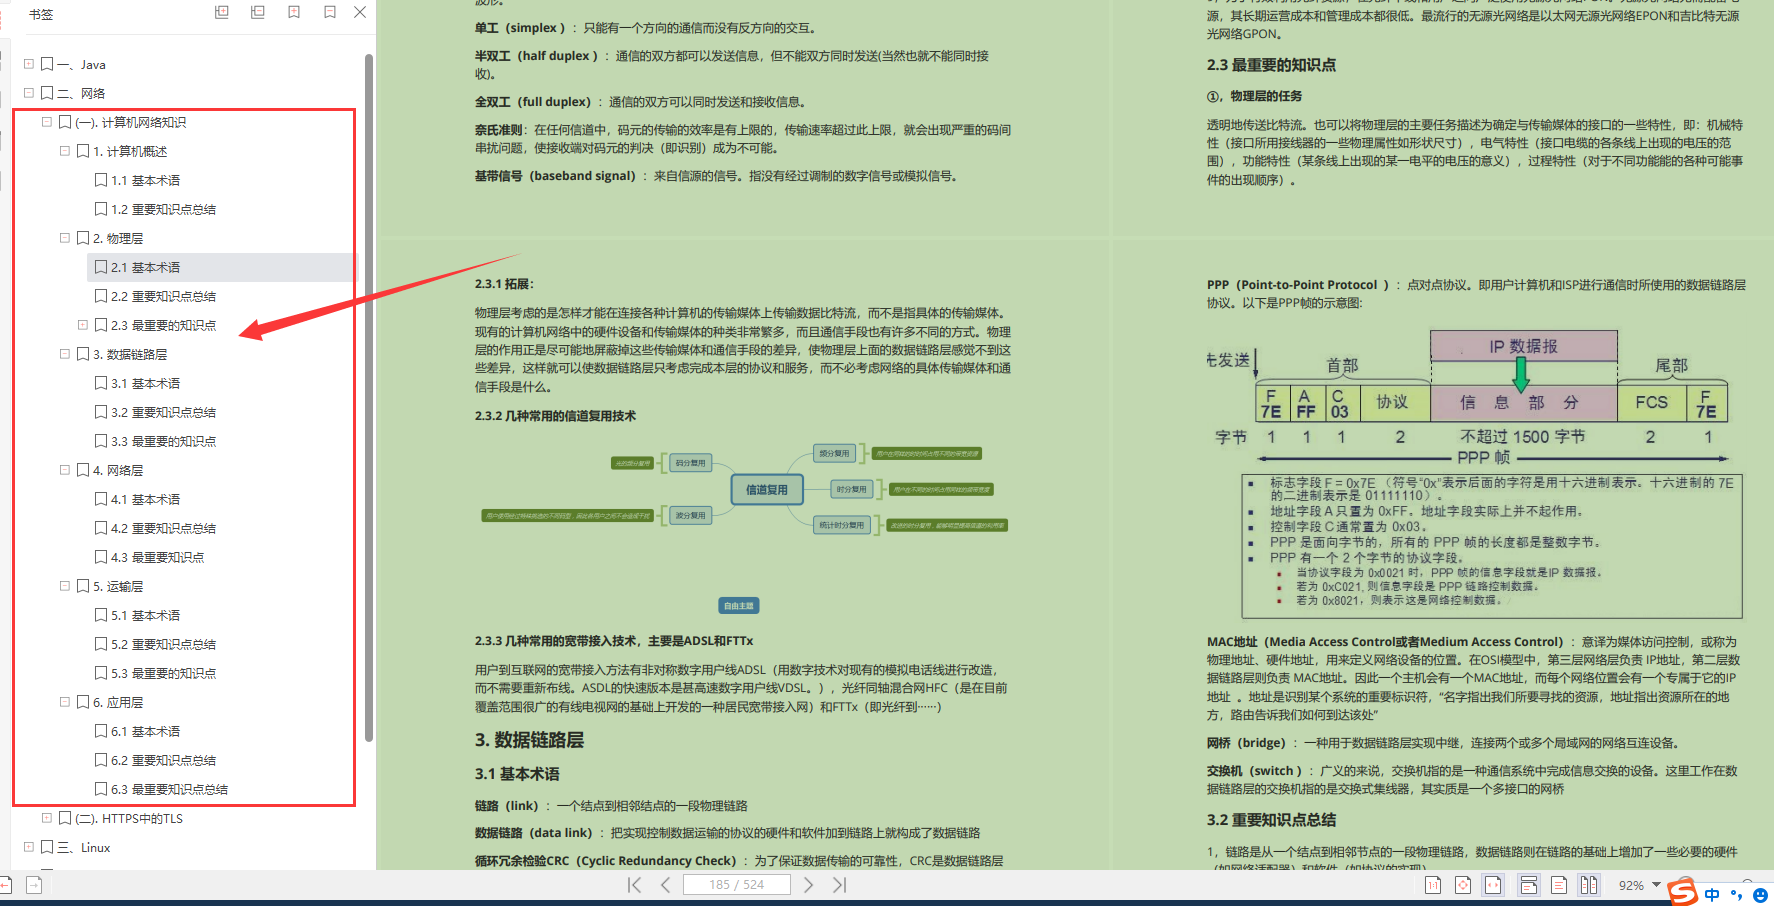The height and width of the screenshot is (906, 1774).
Task: Select the single page layout icon
Action: (1559, 885)
